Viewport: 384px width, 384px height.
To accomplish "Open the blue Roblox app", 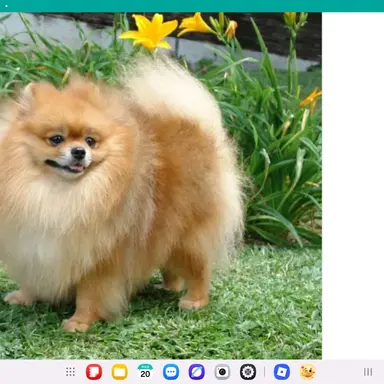I will coord(282,372).
